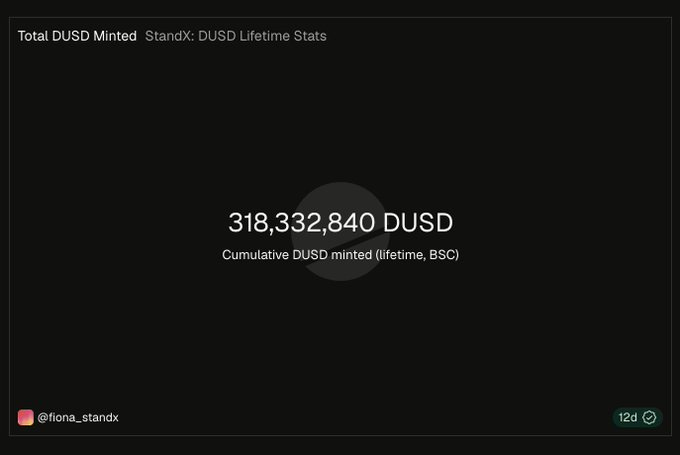Click the DUSD unit label after number
Viewport: 680px width, 455px height.
pos(418,223)
